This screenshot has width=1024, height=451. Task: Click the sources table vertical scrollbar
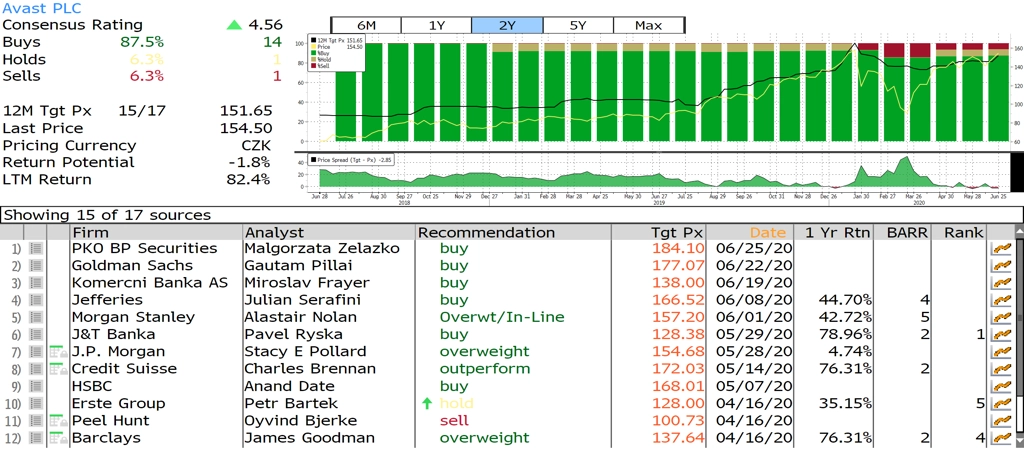point(1019,336)
